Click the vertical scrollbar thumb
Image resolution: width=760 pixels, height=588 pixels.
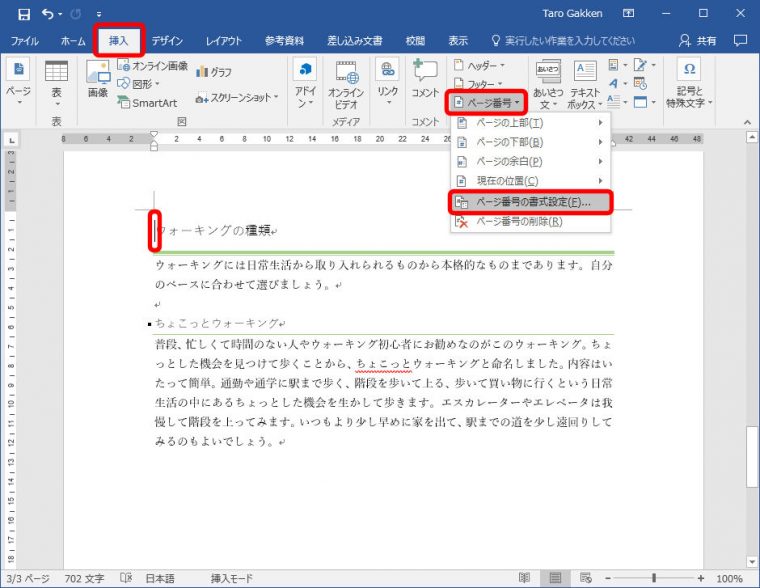752,456
